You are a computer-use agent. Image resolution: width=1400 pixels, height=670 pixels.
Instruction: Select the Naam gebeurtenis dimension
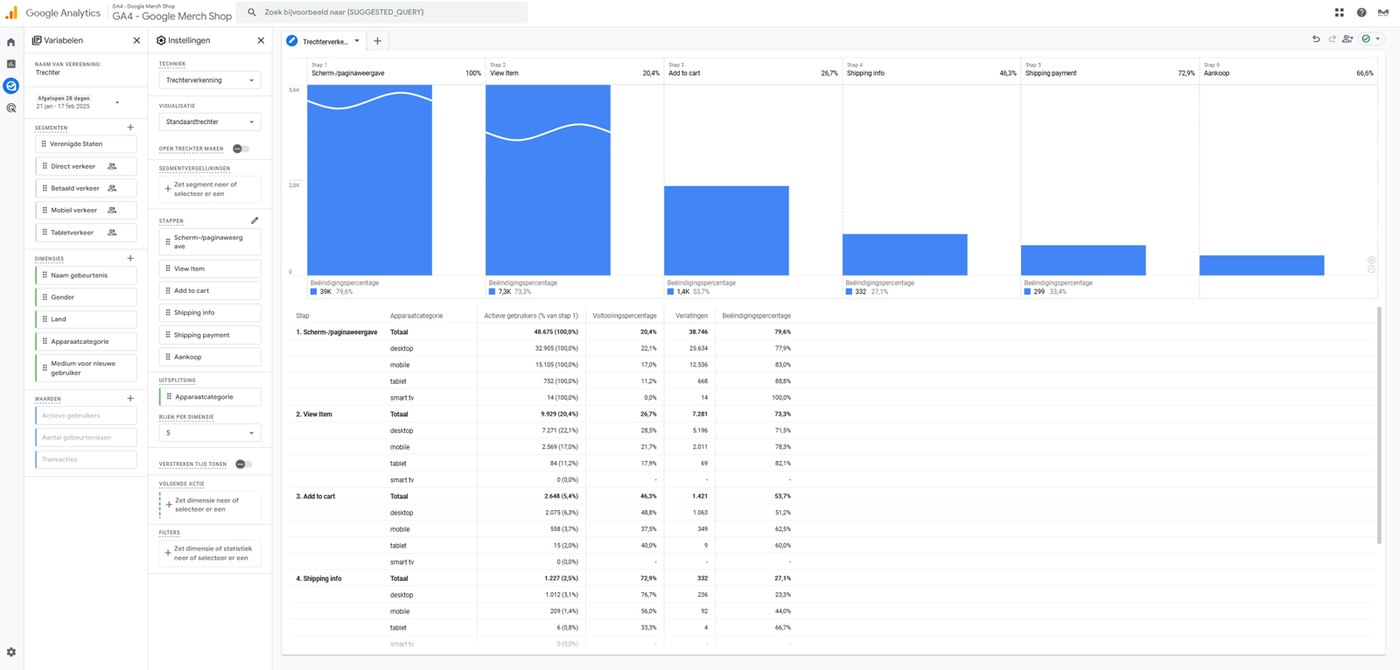[x=86, y=275]
